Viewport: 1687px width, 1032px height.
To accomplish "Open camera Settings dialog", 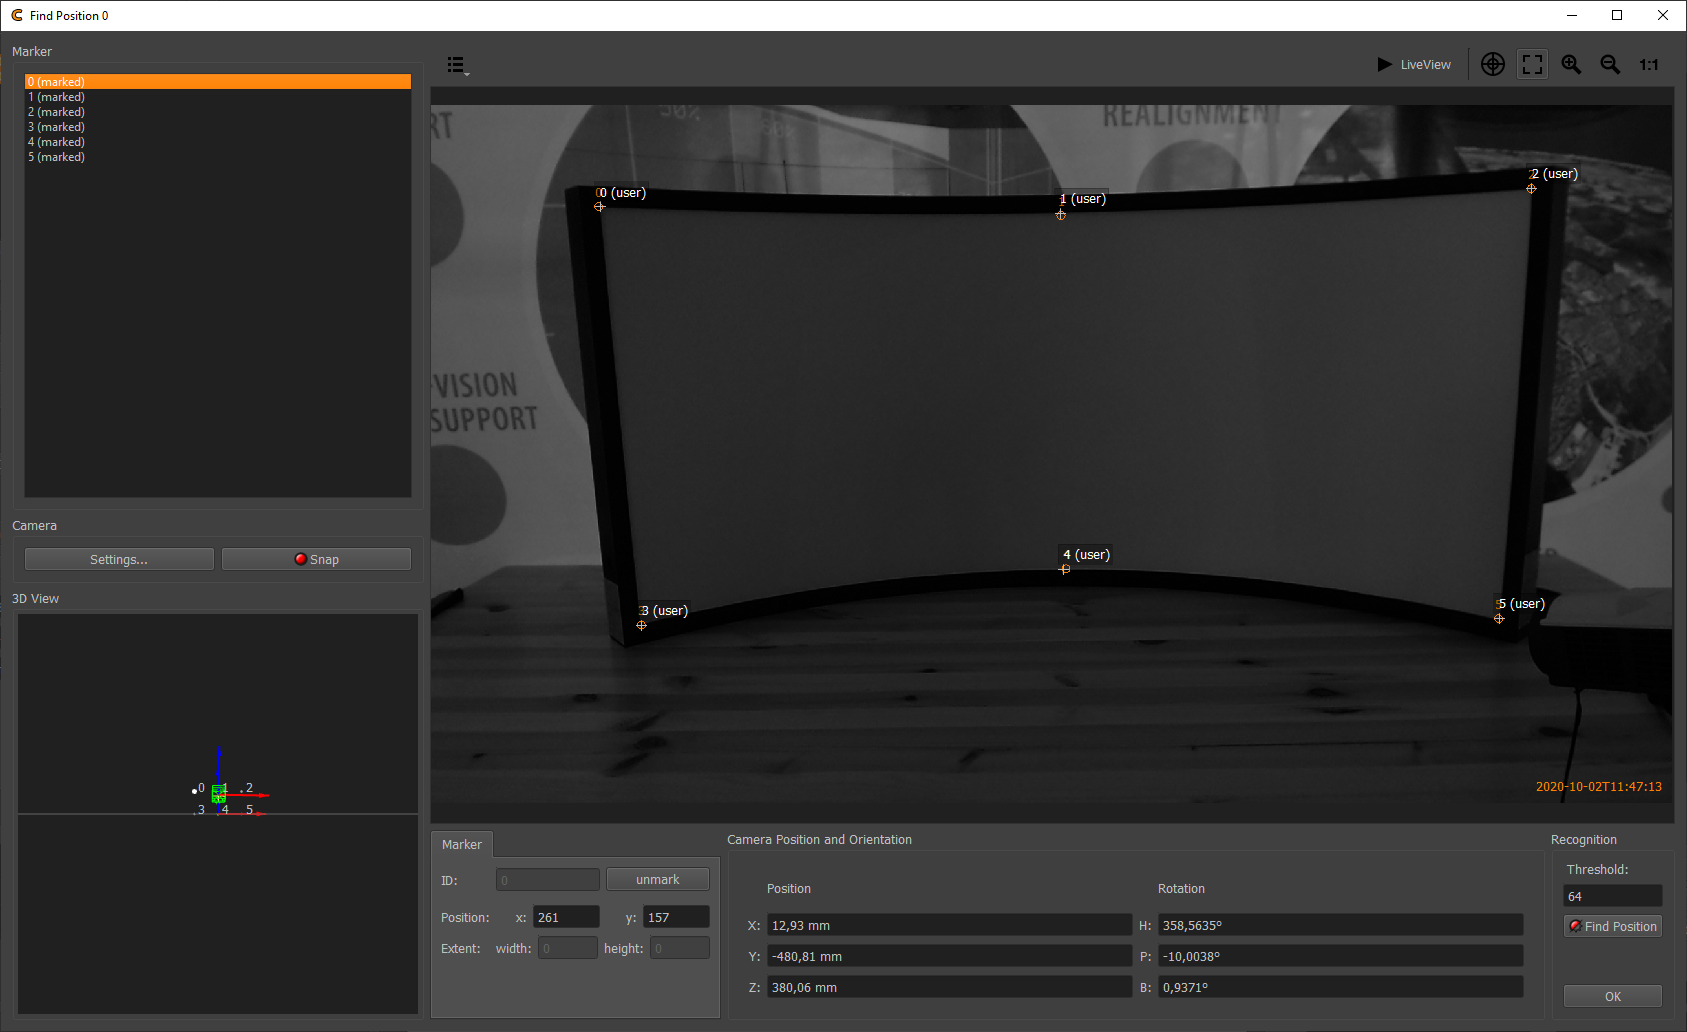I will (x=119, y=559).
